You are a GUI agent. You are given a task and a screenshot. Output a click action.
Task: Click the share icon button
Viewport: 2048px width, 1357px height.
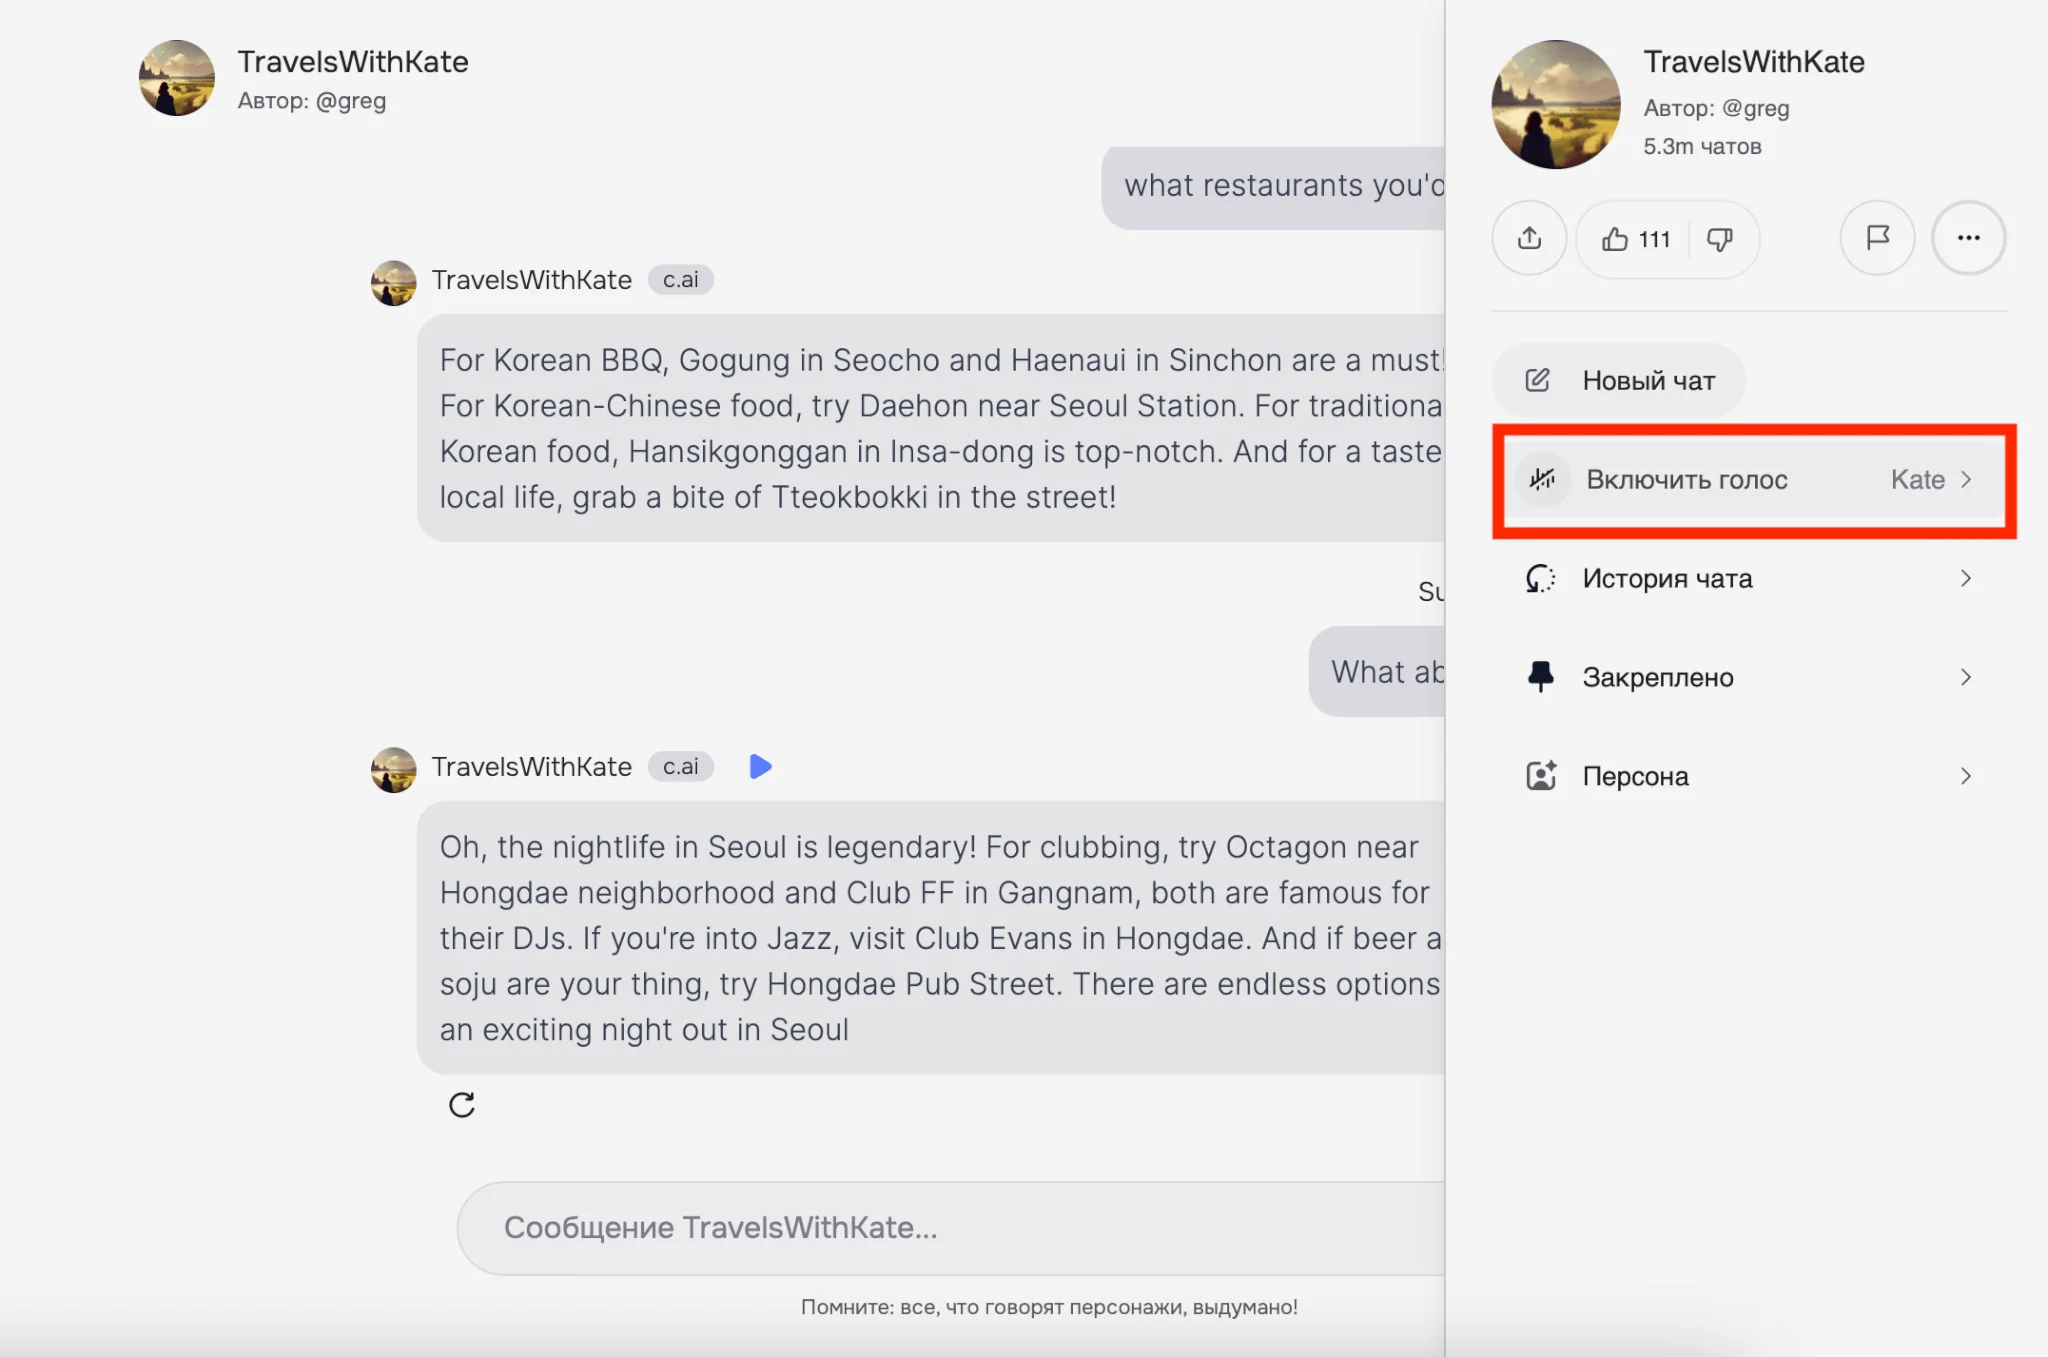pyautogui.click(x=1529, y=238)
